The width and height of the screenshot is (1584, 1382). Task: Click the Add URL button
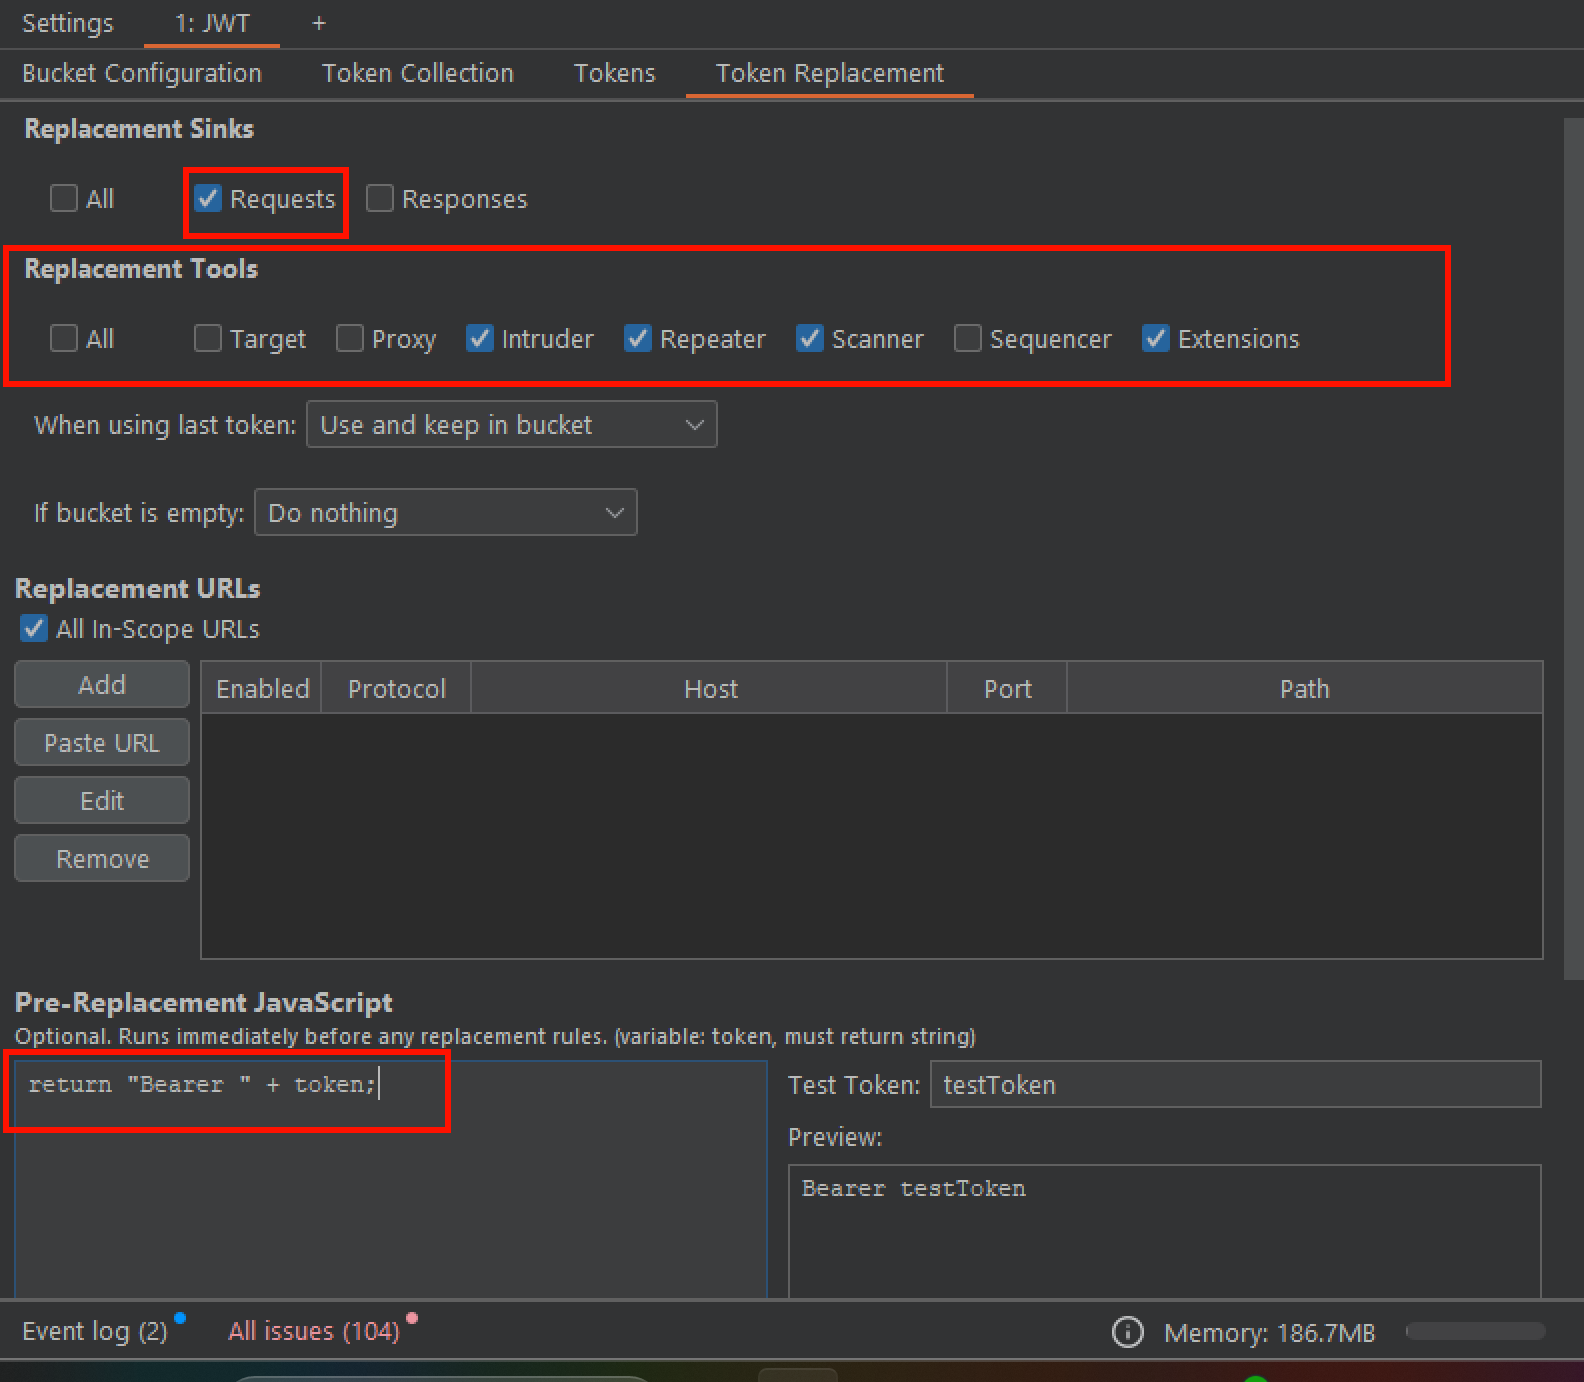[x=102, y=685]
